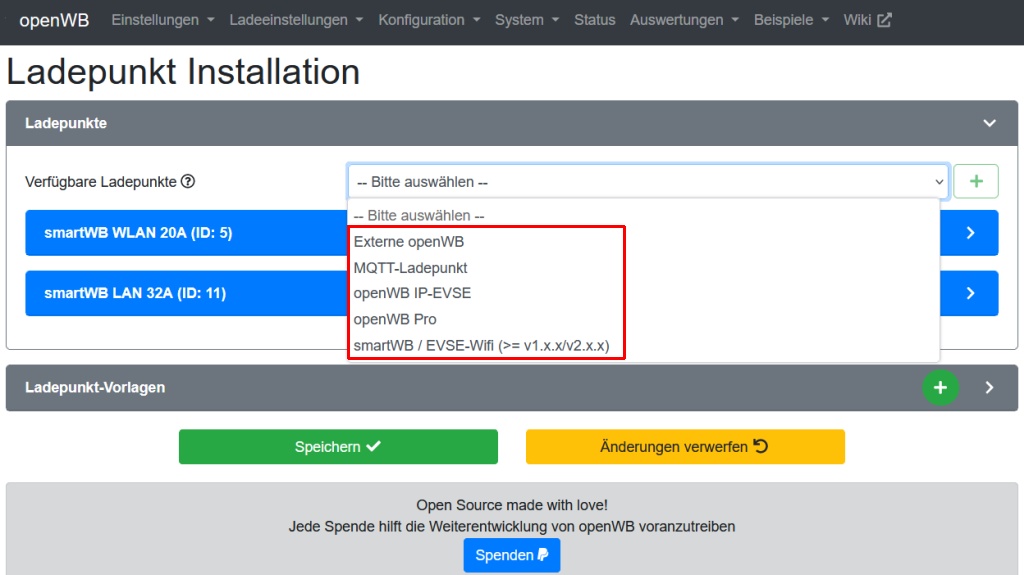Click the Ladepunkte header title
Image resolution: width=1024 pixels, height=575 pixels.
66,123
